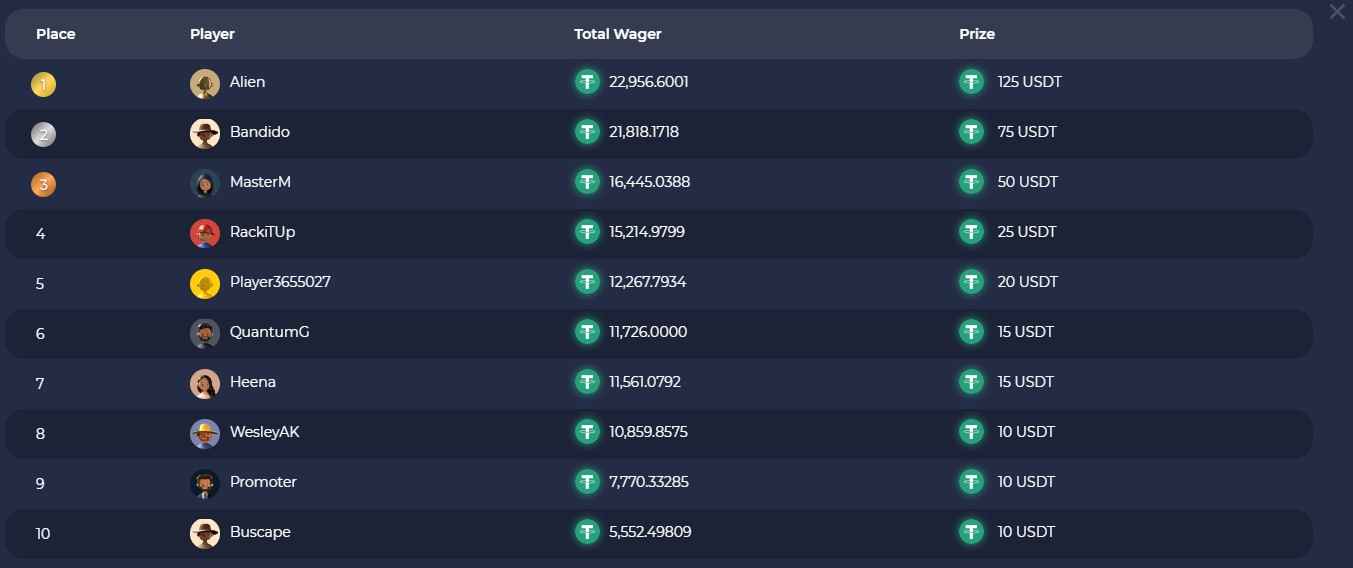The image size is (1353, 568).
Task: Click the Place column header
Action: [x=56, y=34]
